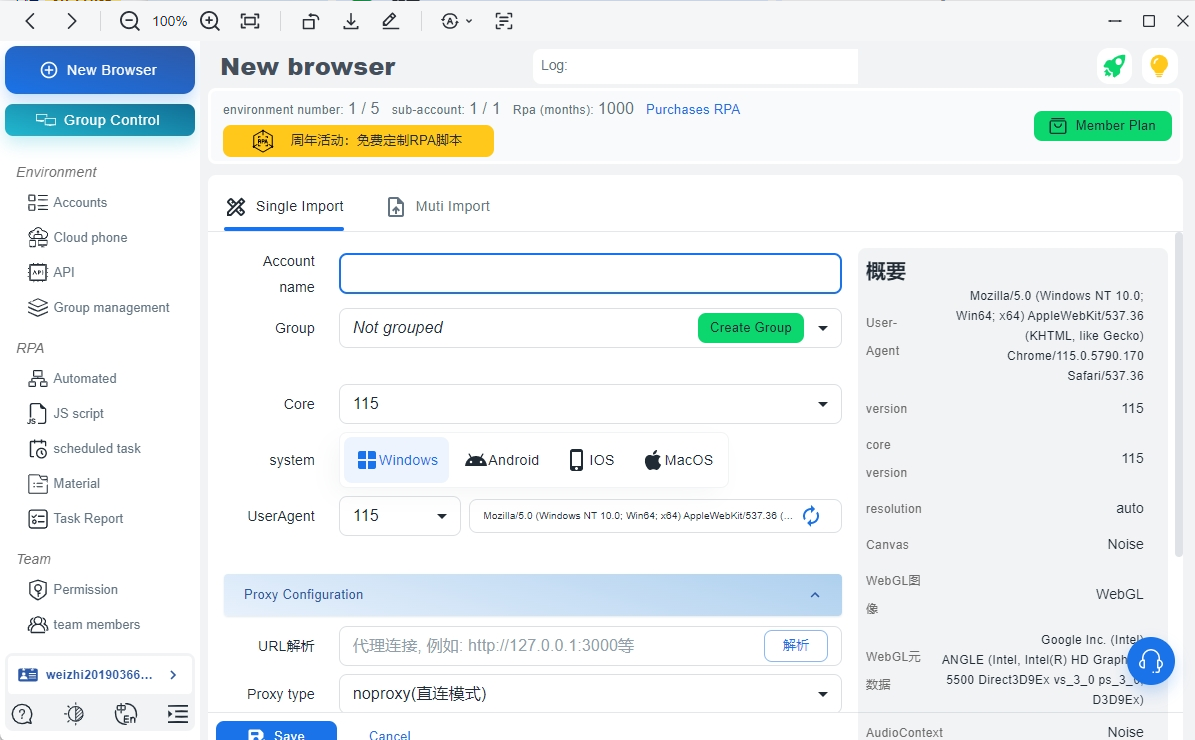The height and width of the screenshot is (740, 1195).
Task: Zoom in with the plus magnifier
Action: 210,21
